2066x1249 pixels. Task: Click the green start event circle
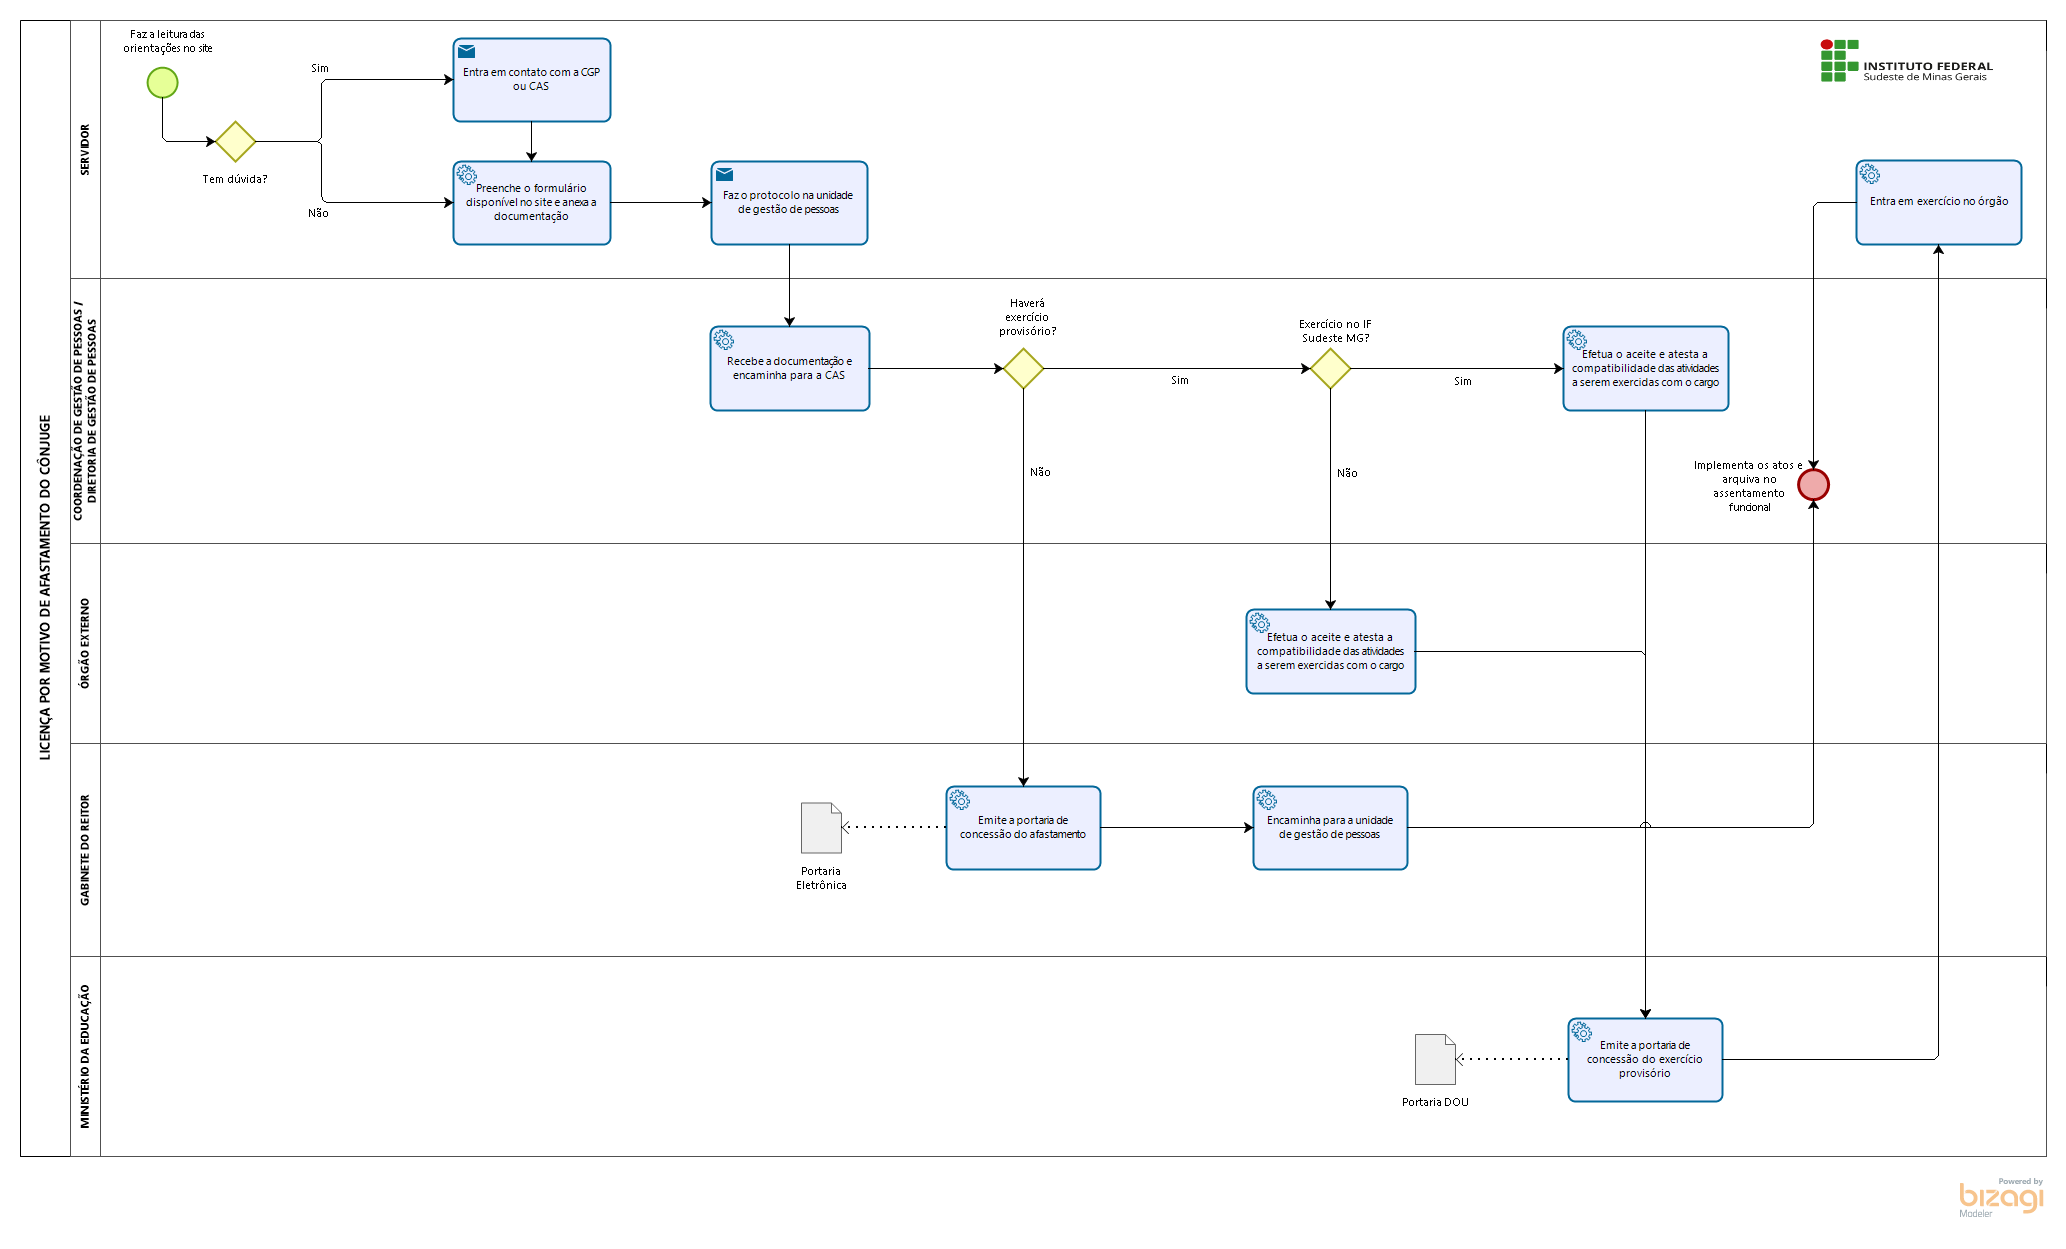click(163, 83)
